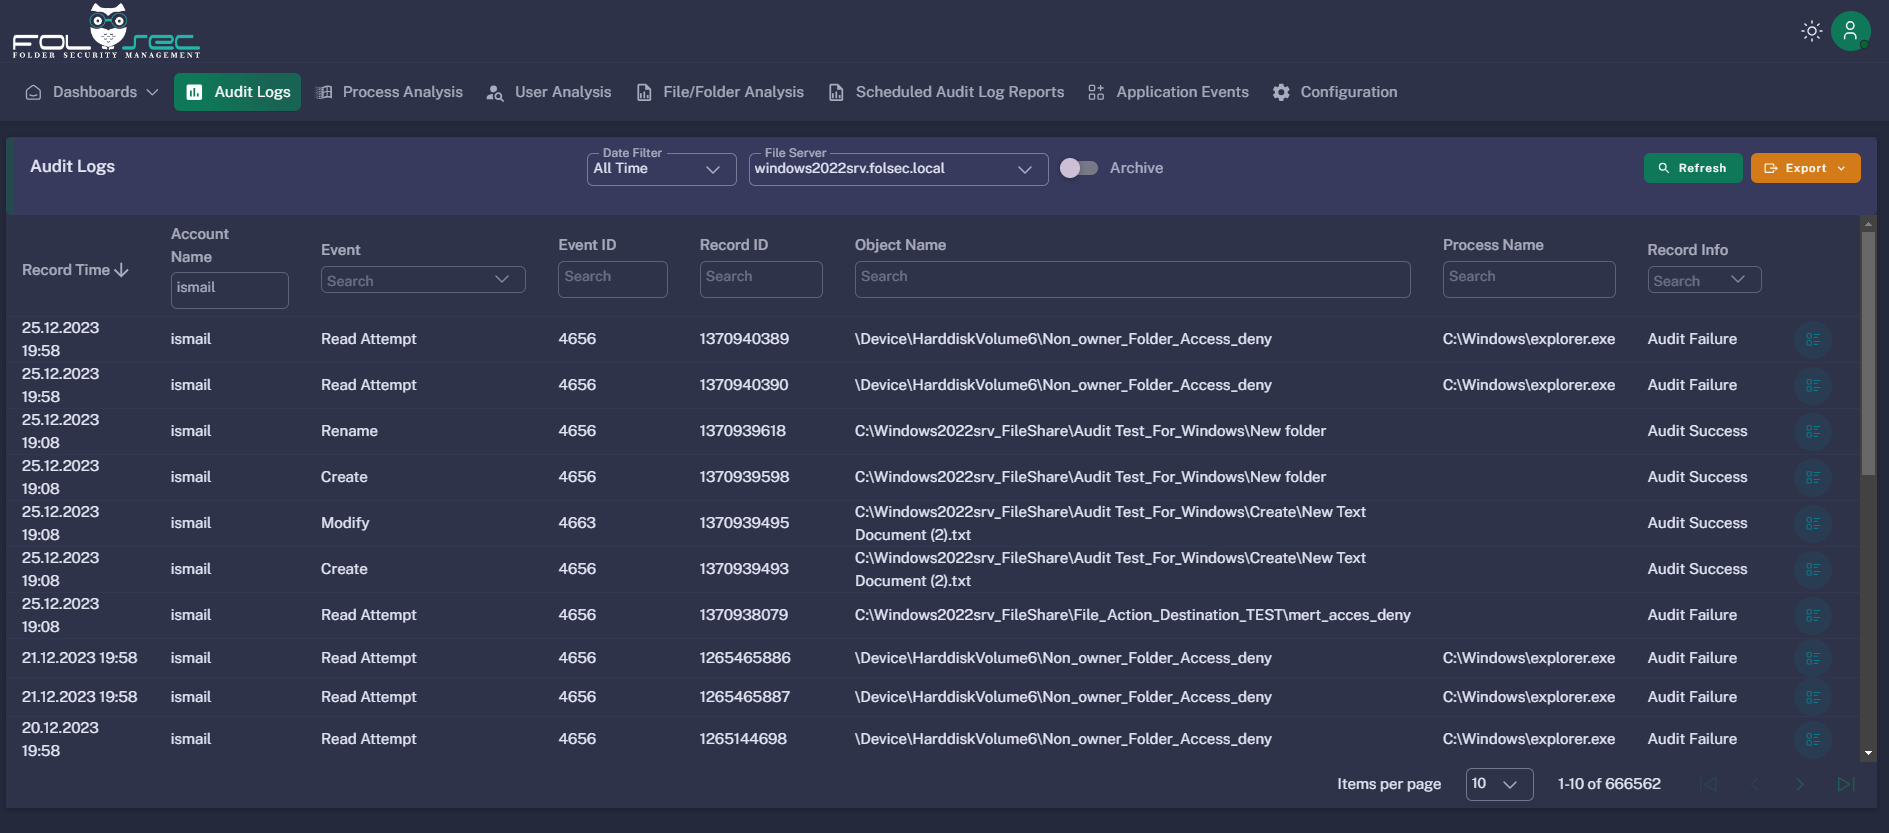Viewport: 1889px width, 833px height.
Task: Go to the first page of results
Action: [1708, 784]
